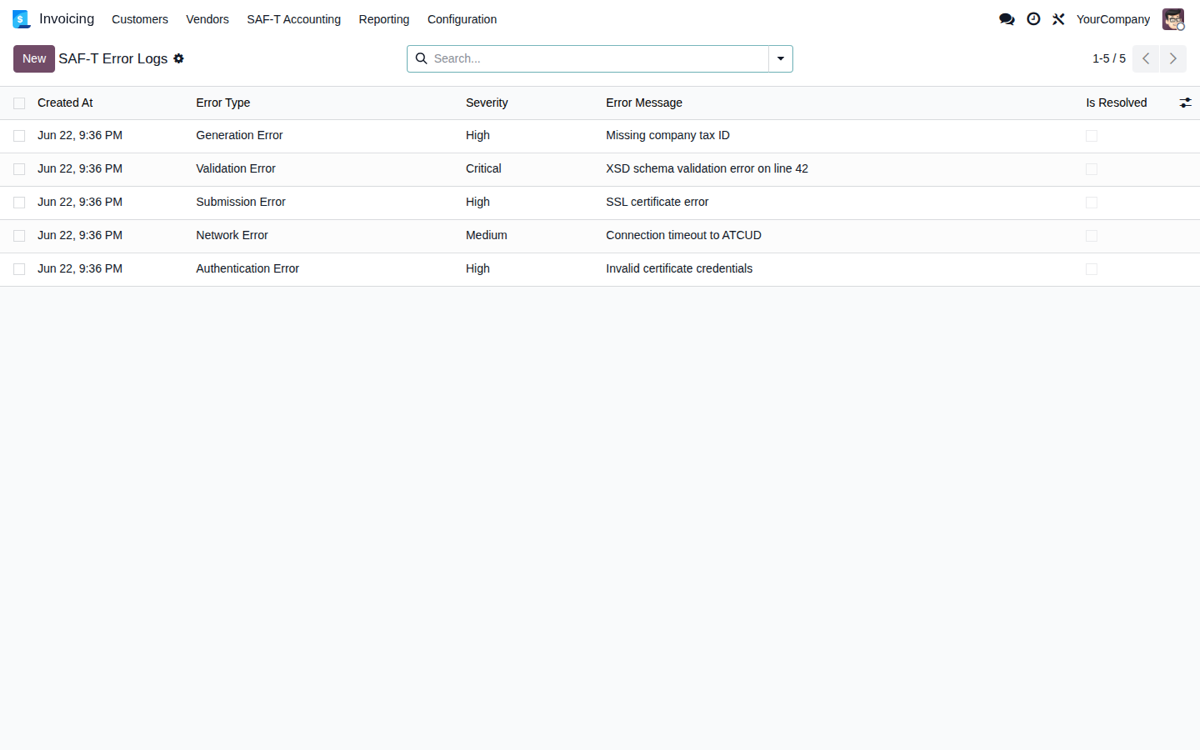
Task: Go to the previous page arrow
Action: click(1146, 59)
